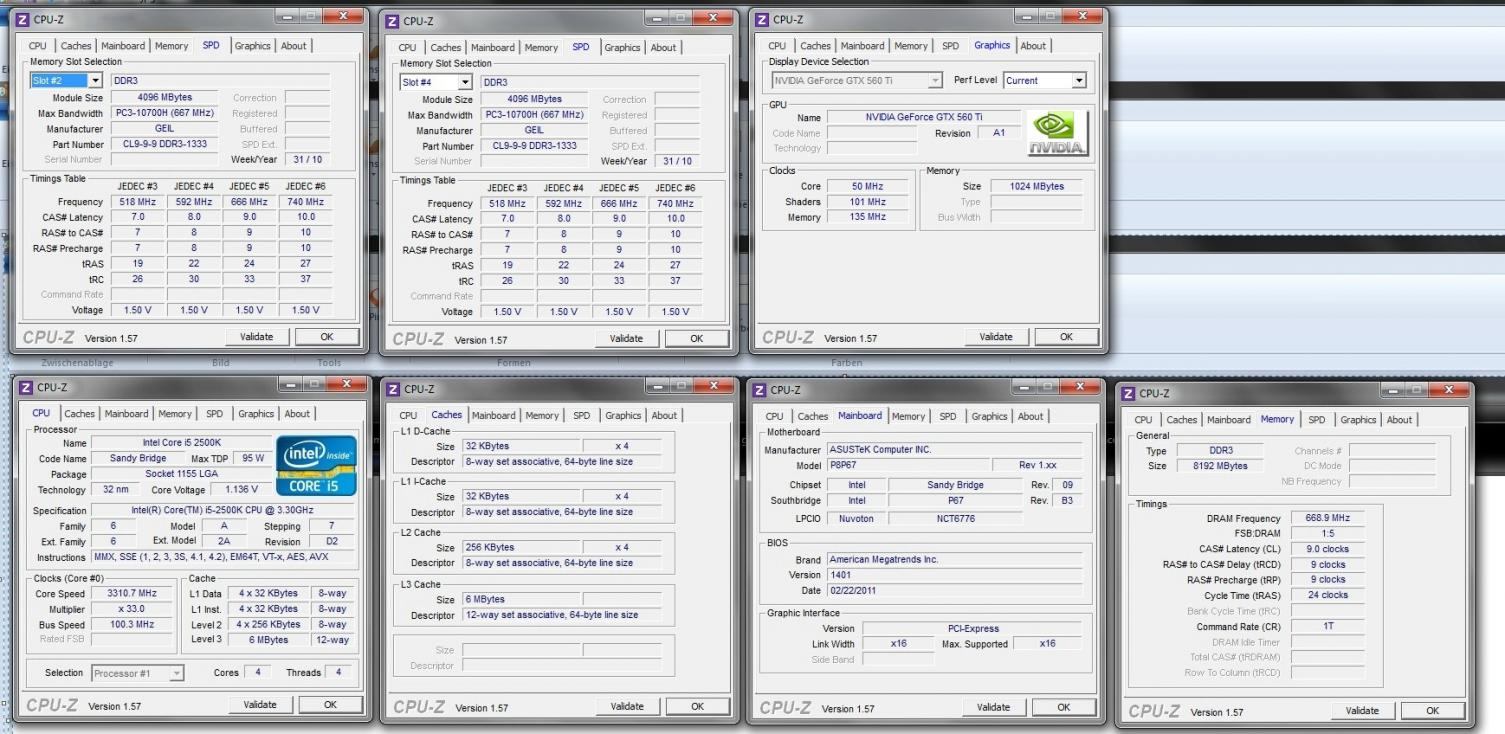Viewport: 1505px width, 734px height.
Task: Click OK in the Slot #4 SPD window
Action: tap(697, 339)
